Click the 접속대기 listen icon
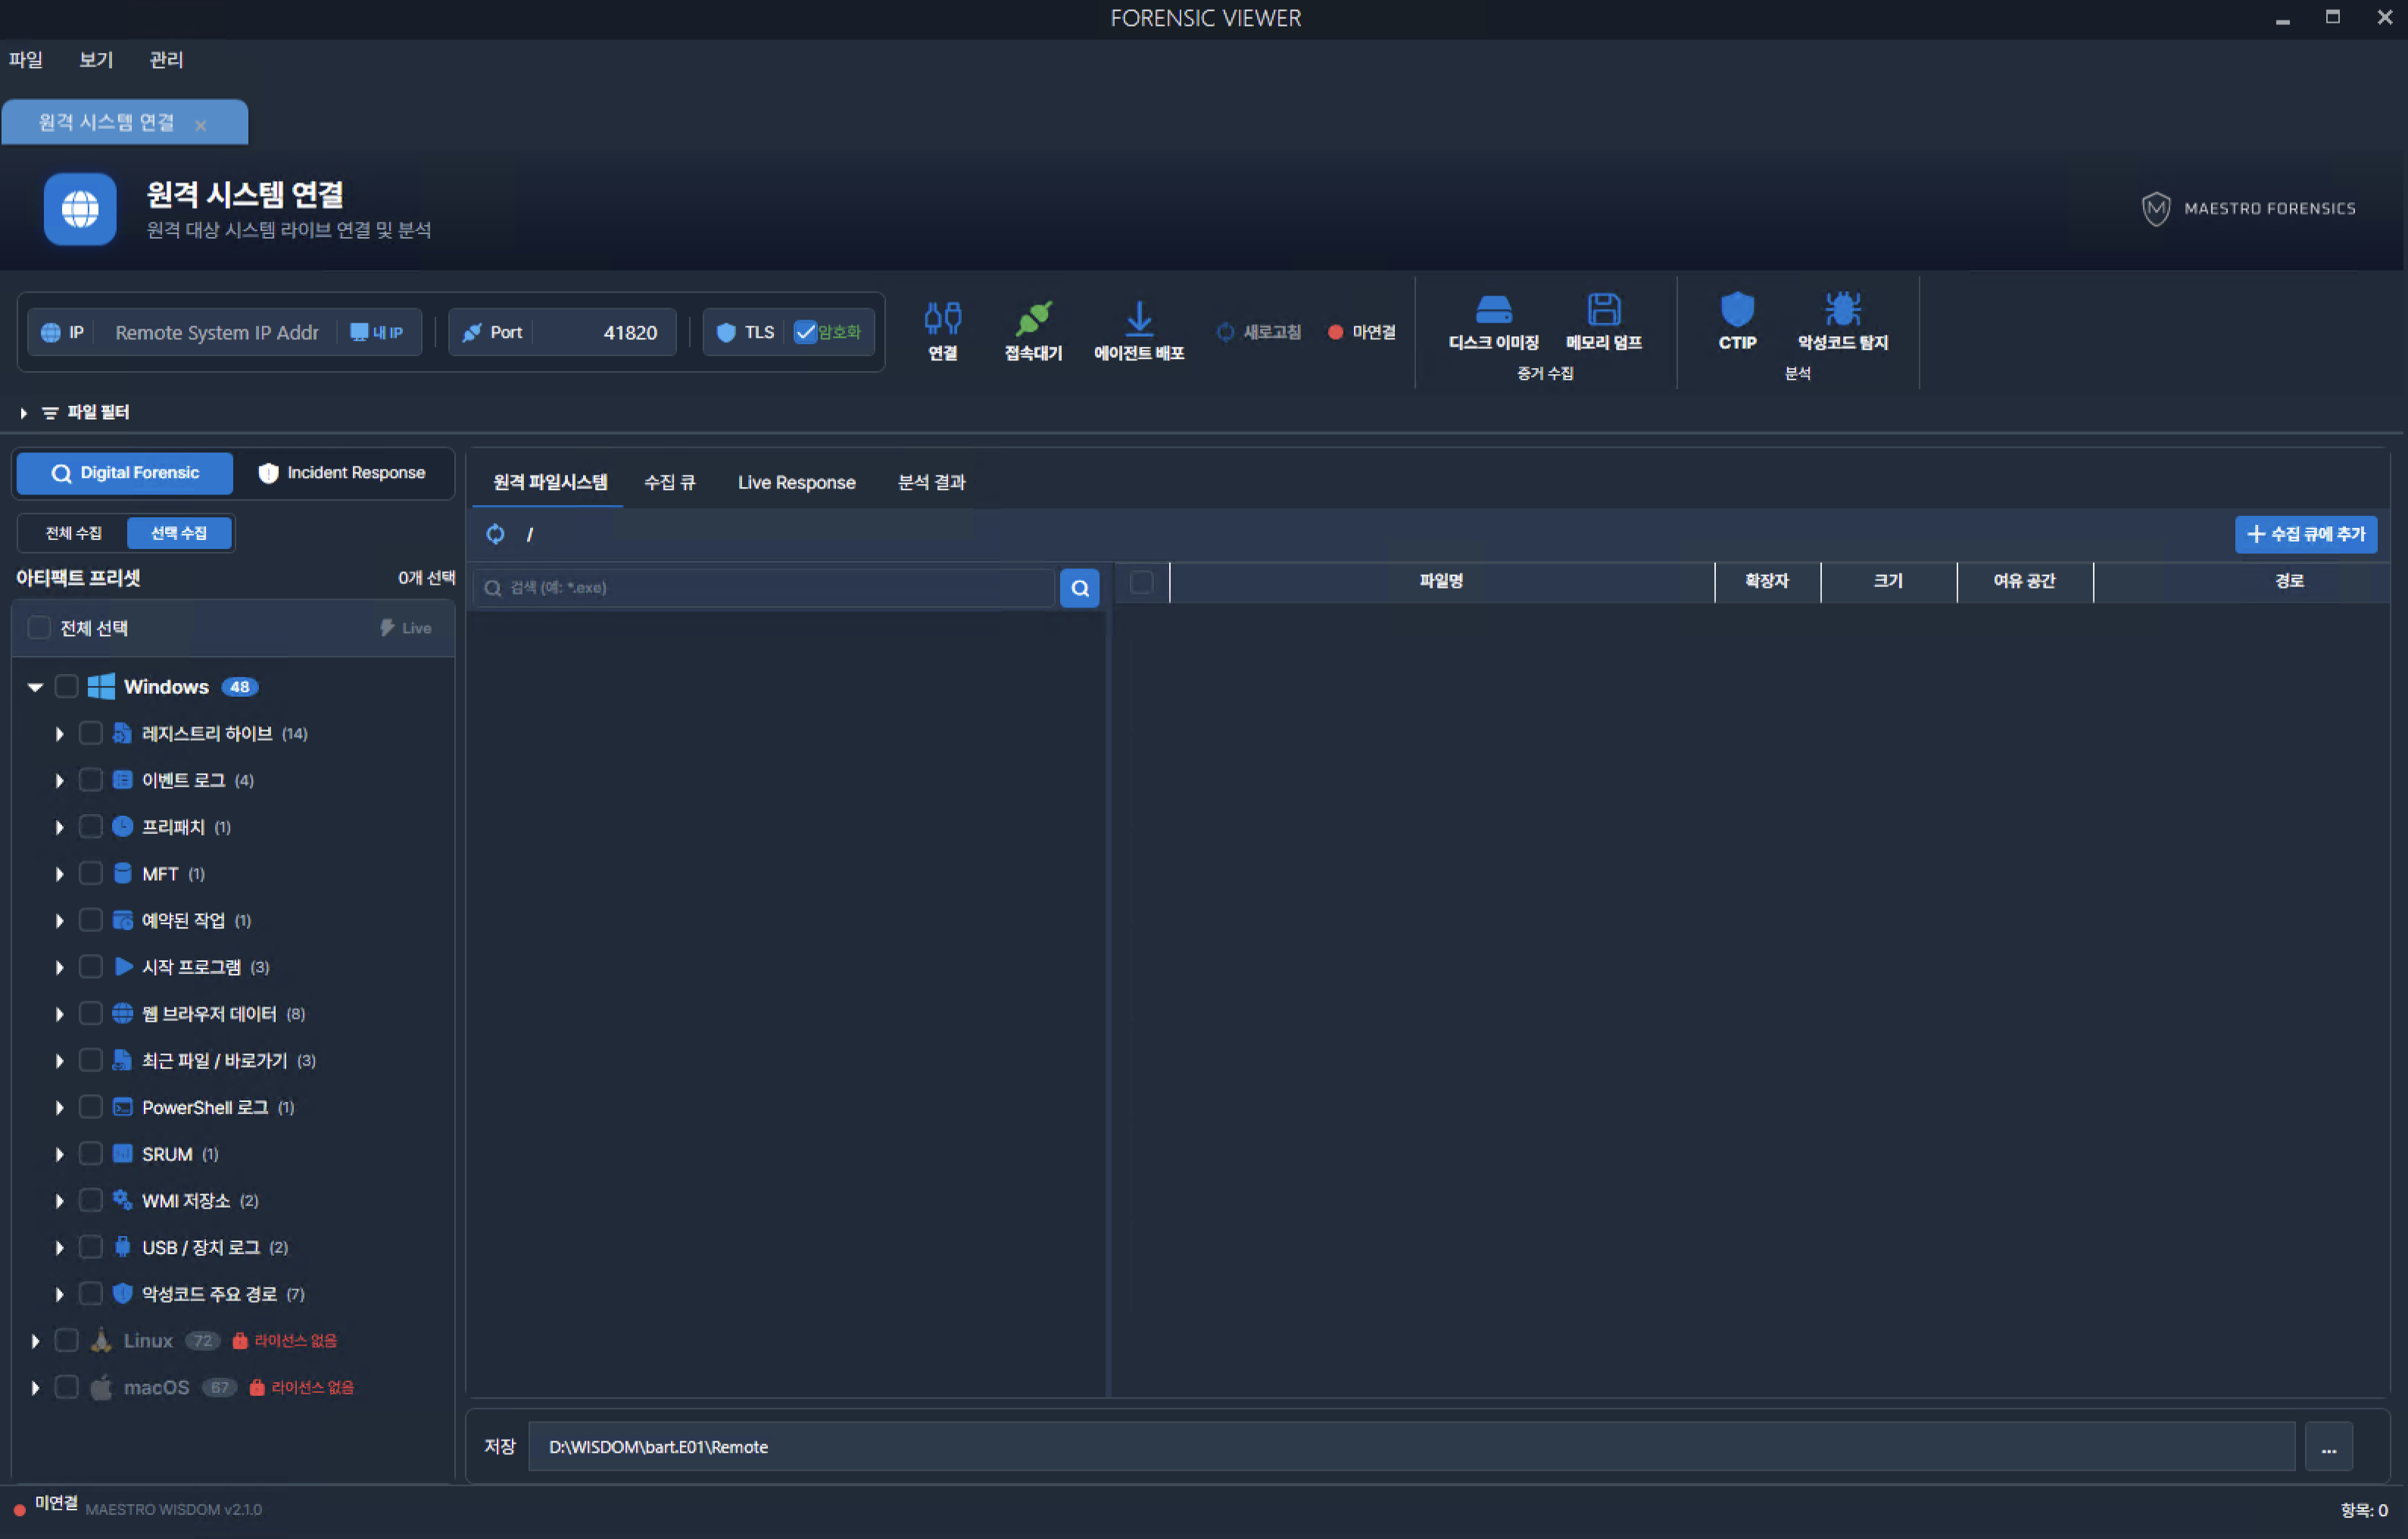The height and width of the screenshot is (1539, 2408). coord(1033,318)
